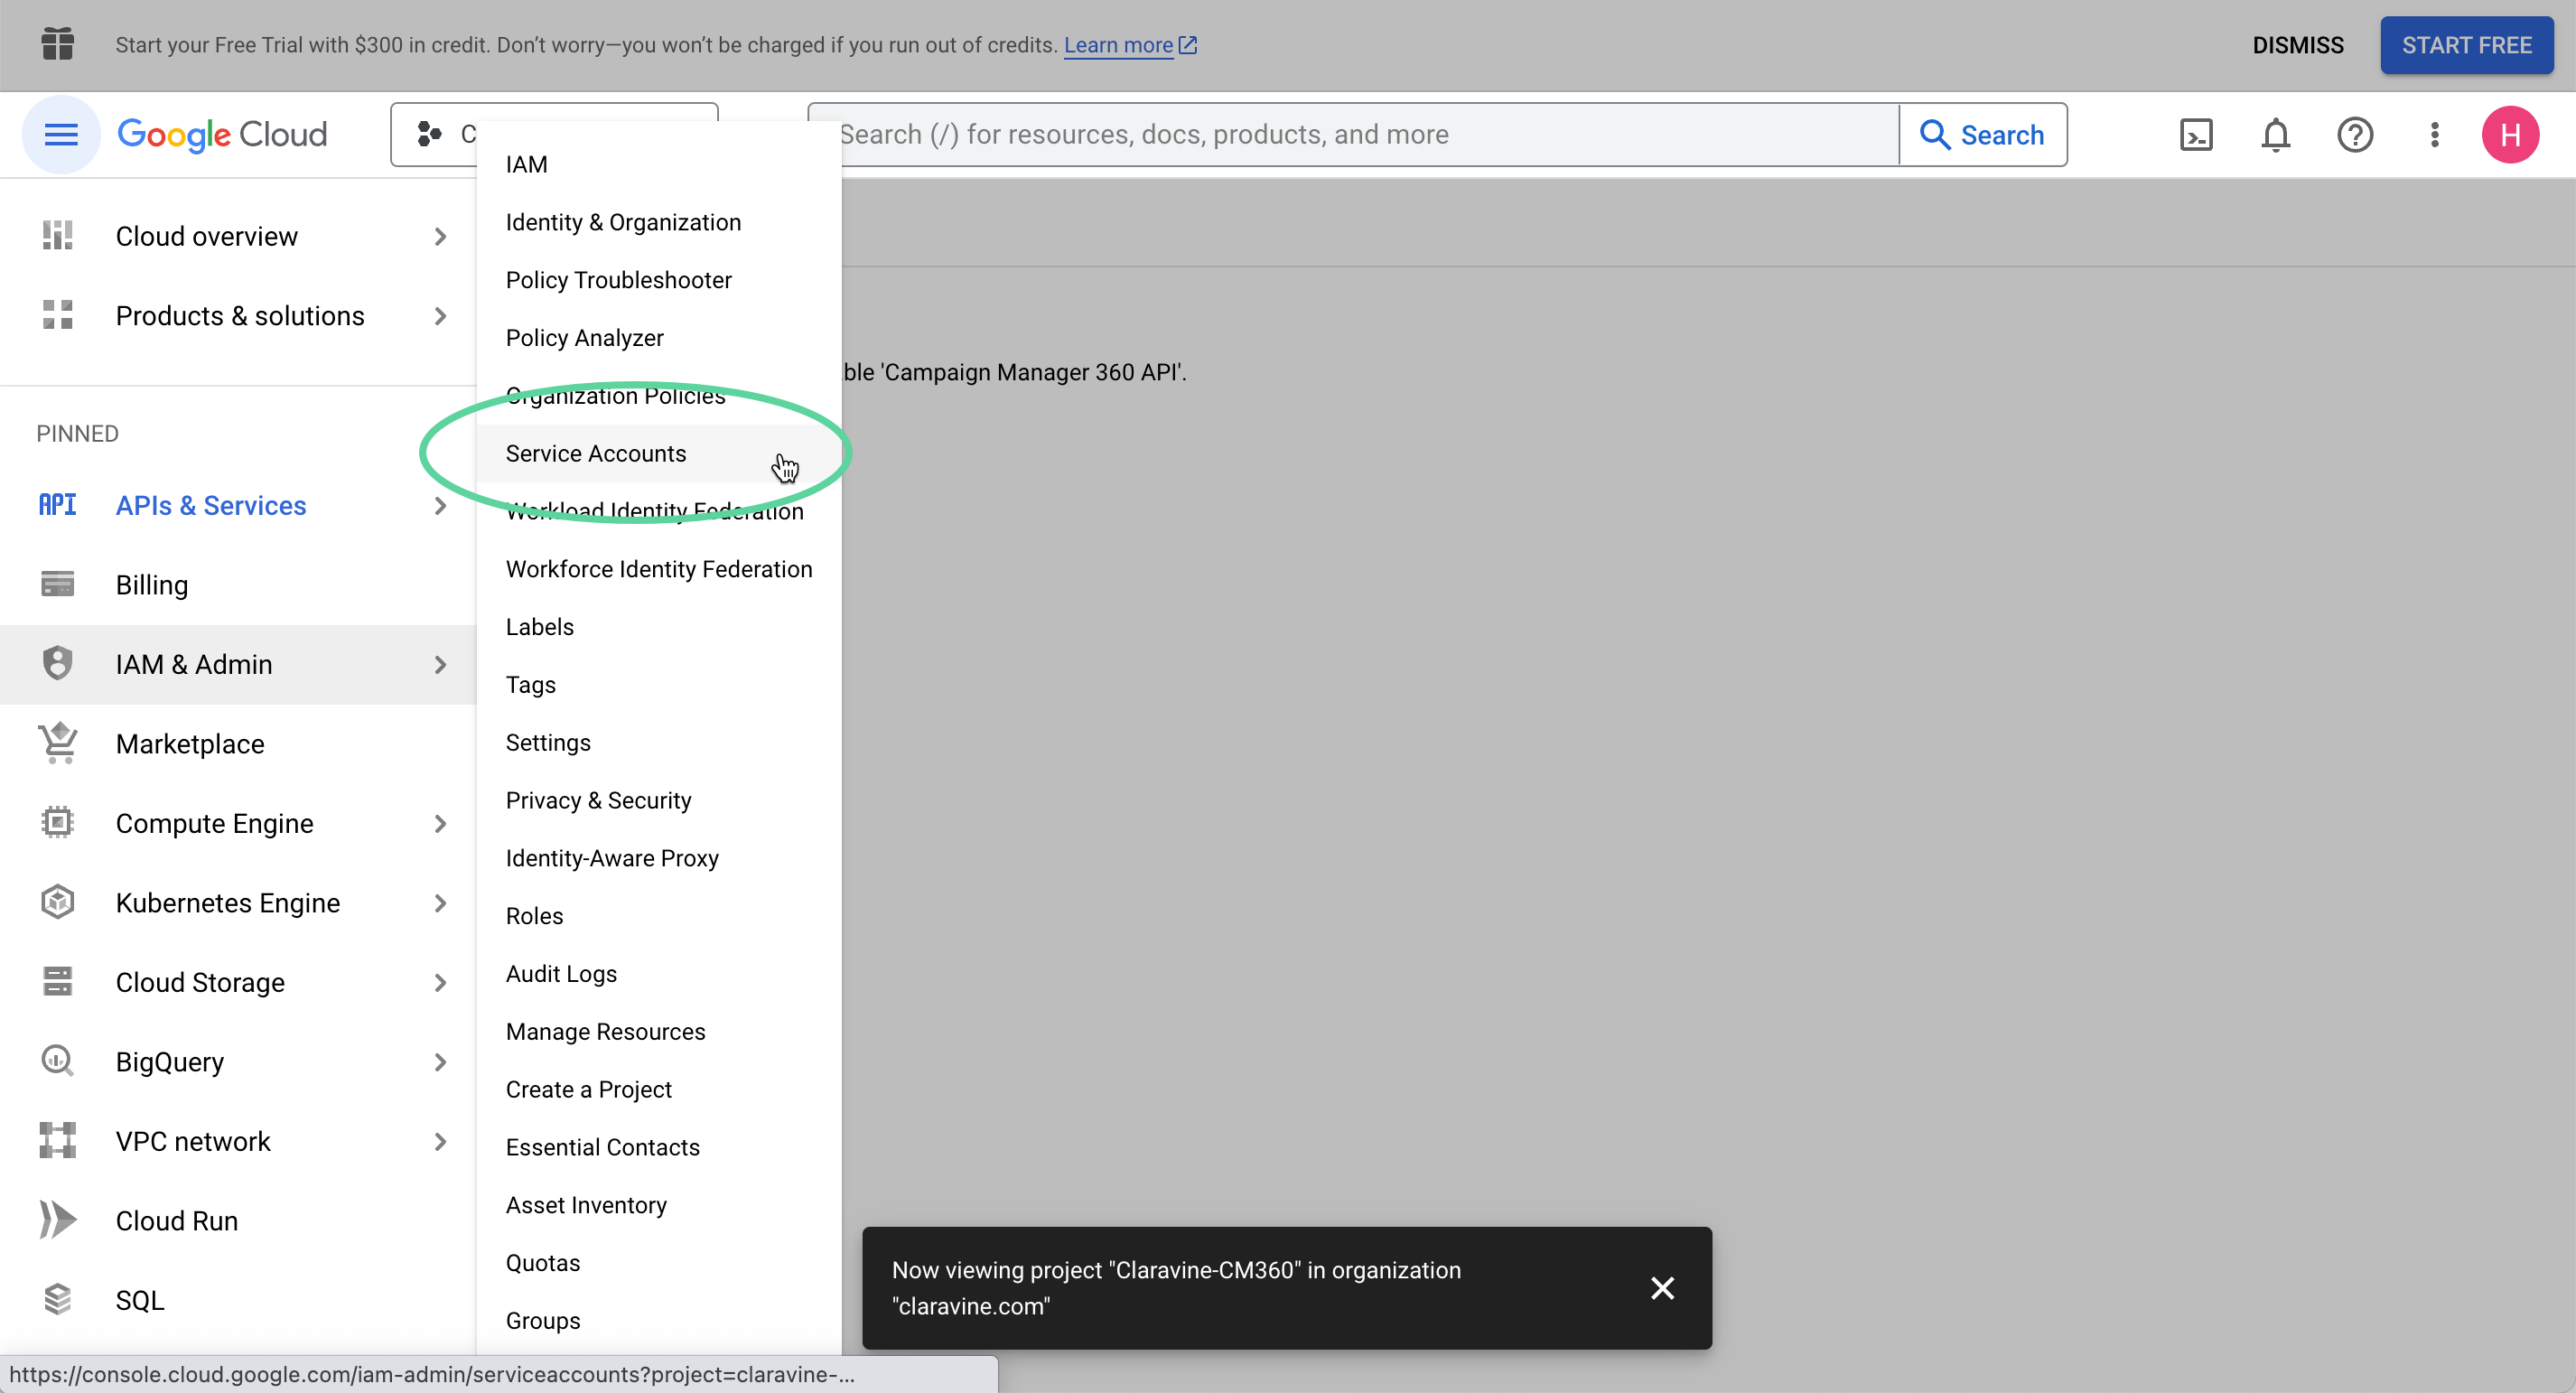The height and width of the screenshot is (1393, 2576).
Task: Click the IAM & Admin shield icon
Action: point(58,664)
